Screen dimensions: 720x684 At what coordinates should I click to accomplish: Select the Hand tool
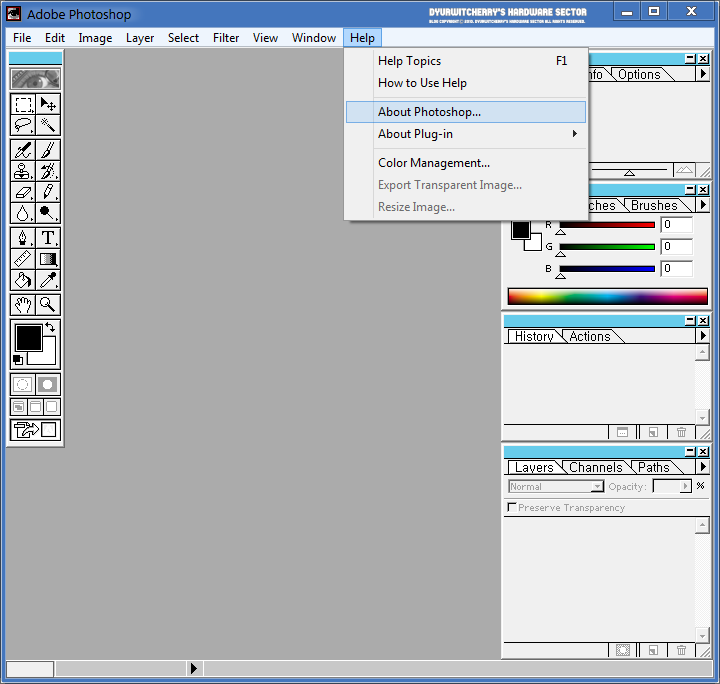coord(23,305)
